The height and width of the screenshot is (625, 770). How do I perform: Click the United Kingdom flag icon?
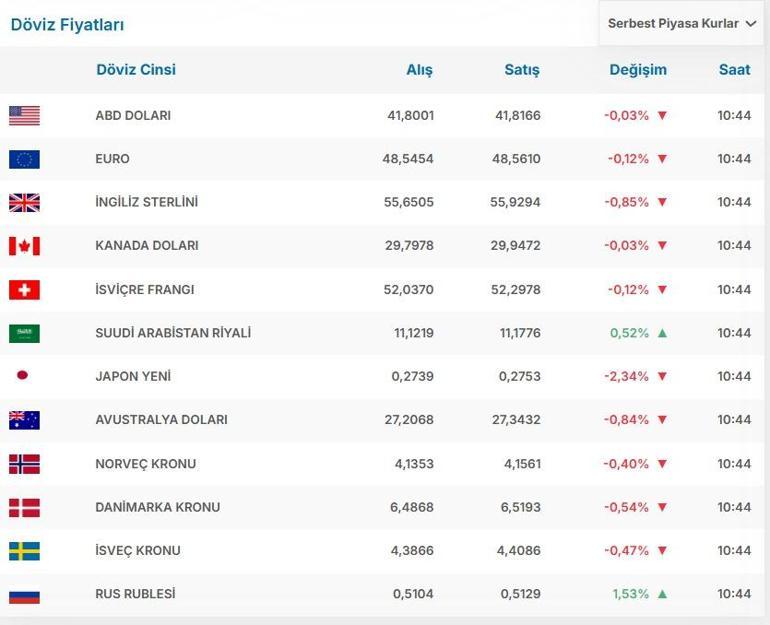[x=24, y=203]
